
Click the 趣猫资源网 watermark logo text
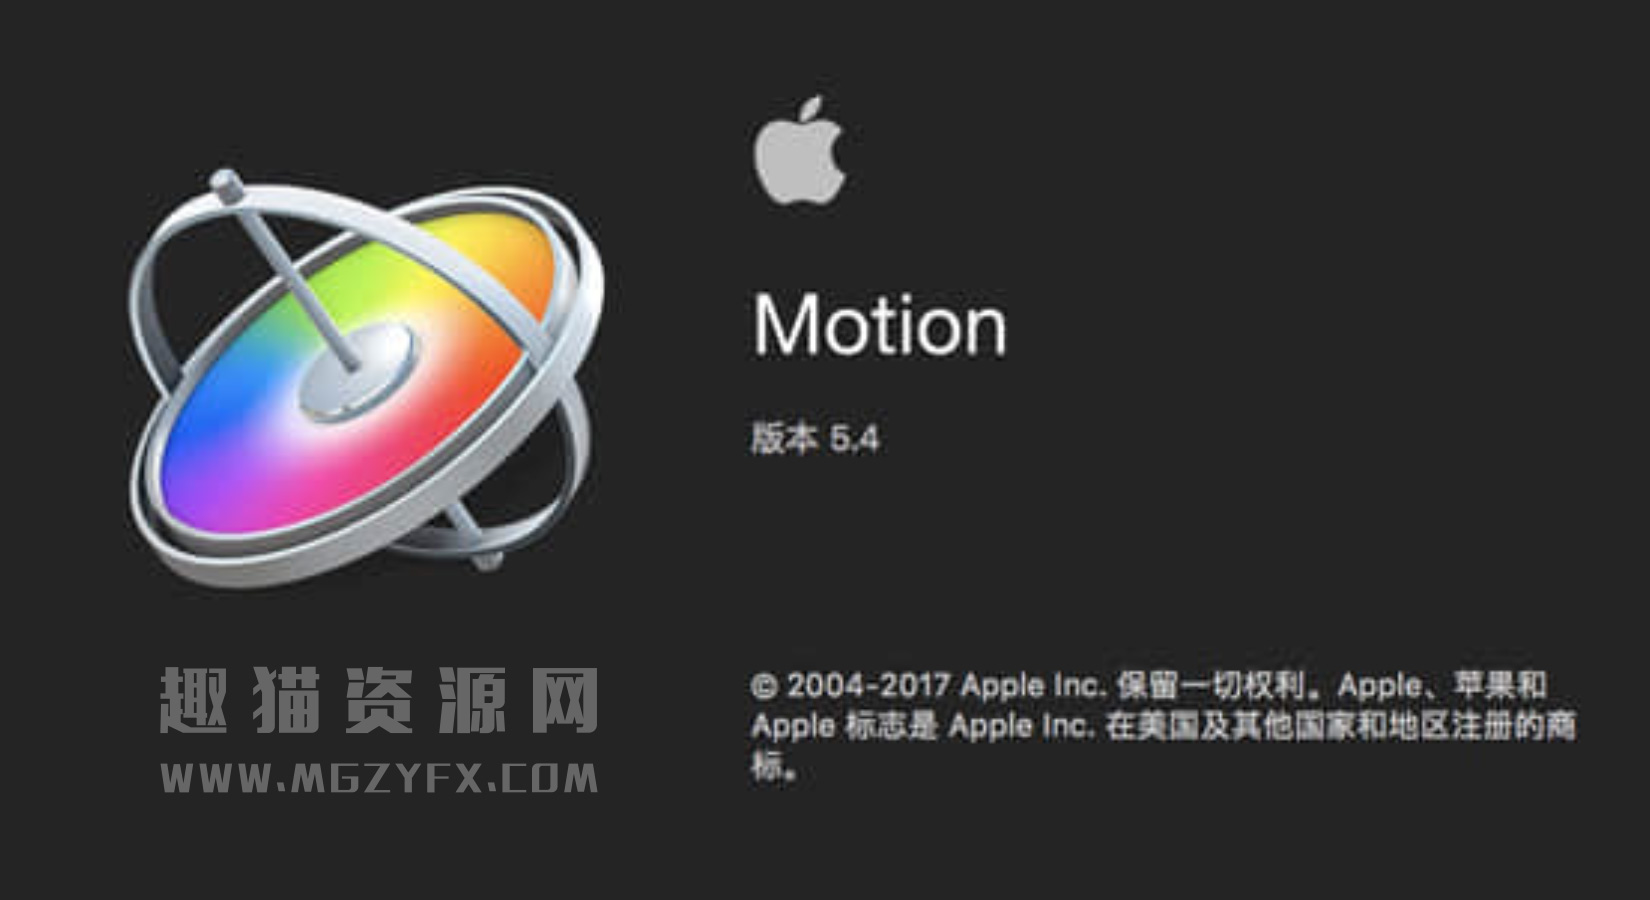click(380, 700)
